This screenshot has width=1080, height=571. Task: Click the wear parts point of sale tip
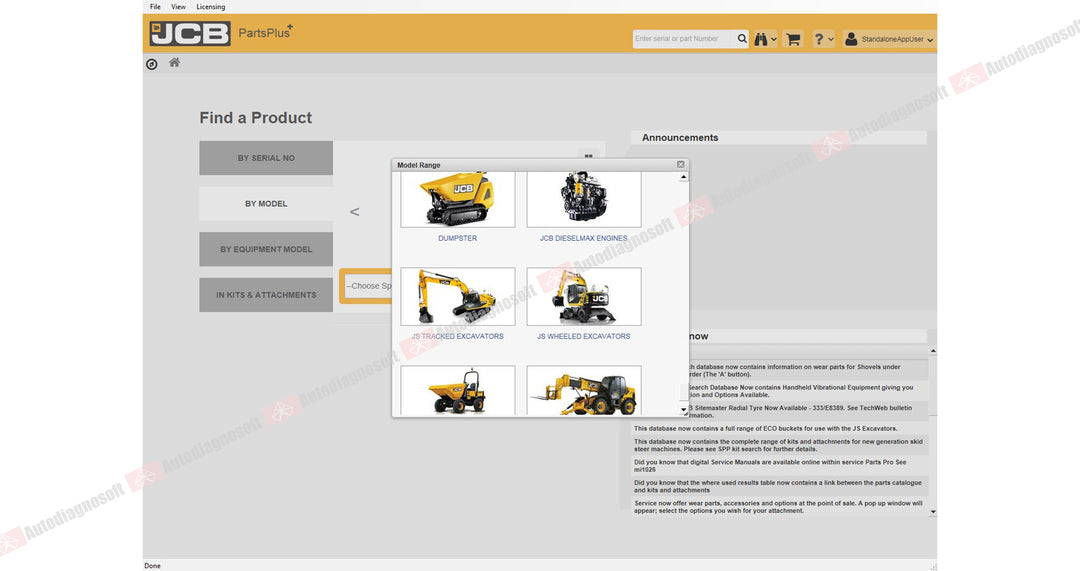tap(778, 507)
